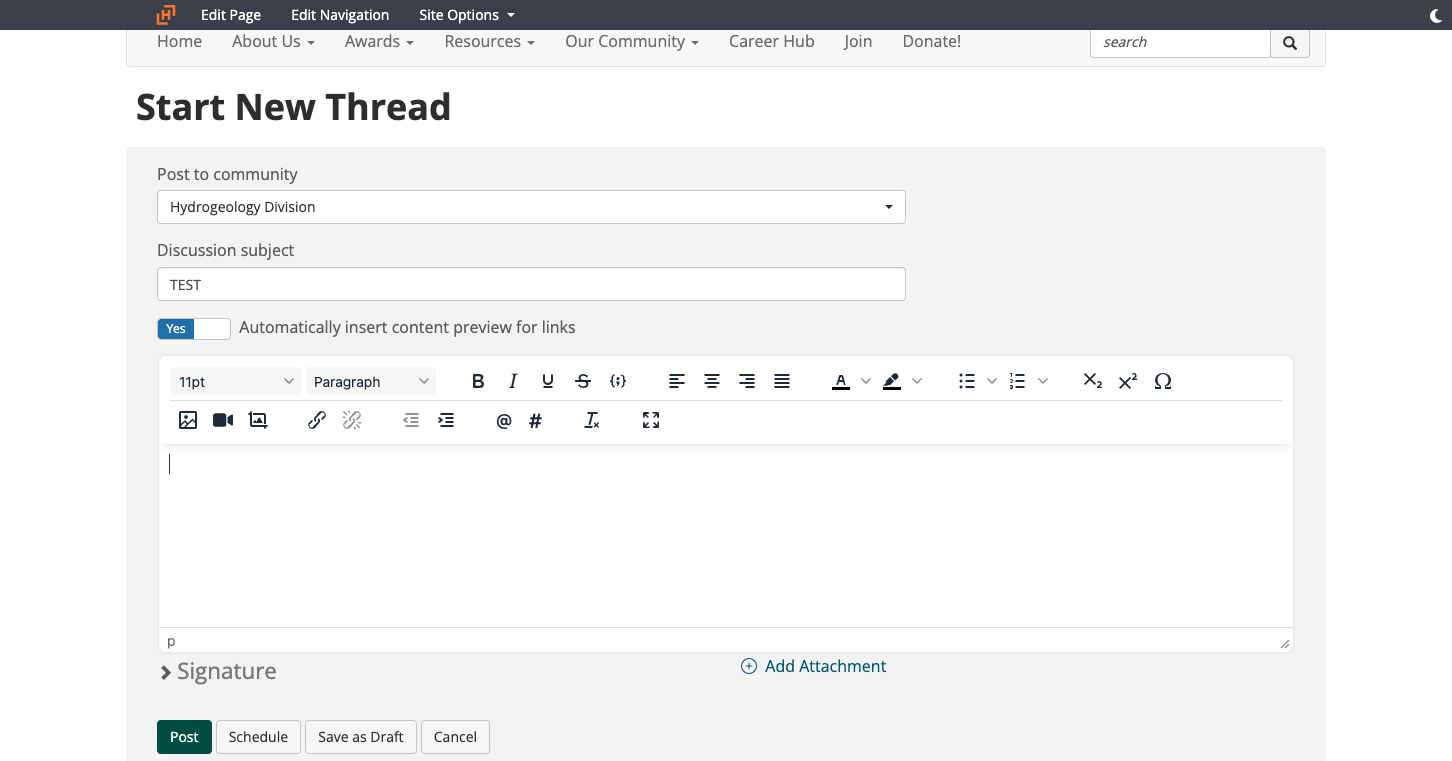Align text left
Screen dimensions: 1452x761
(677, 381)
